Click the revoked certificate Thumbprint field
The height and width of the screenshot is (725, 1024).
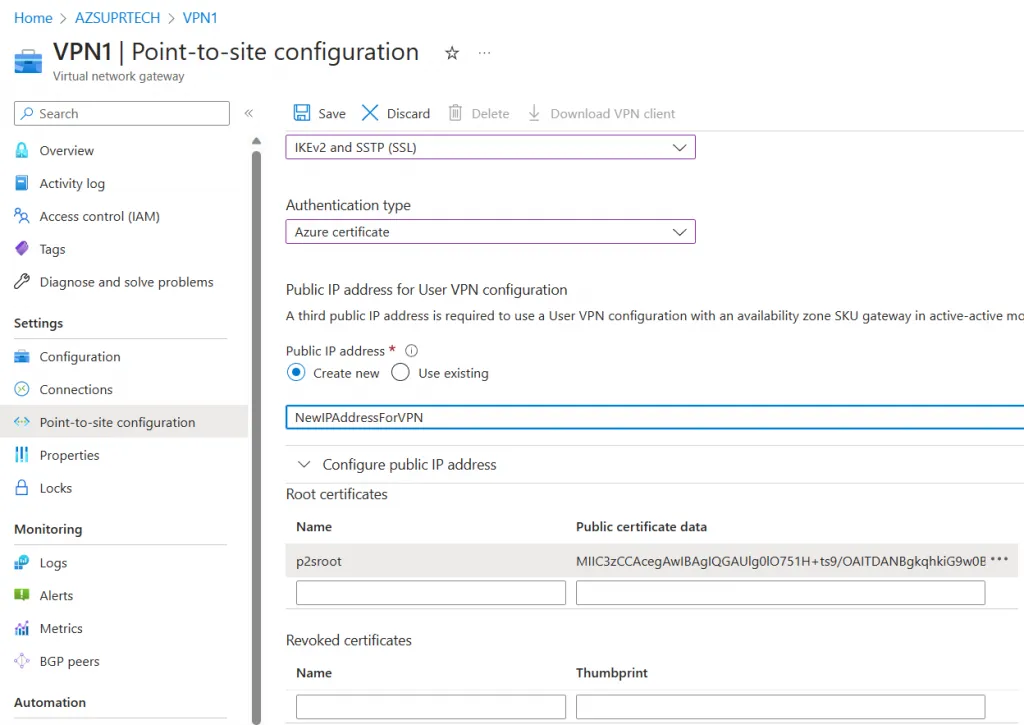pos(780,706)
